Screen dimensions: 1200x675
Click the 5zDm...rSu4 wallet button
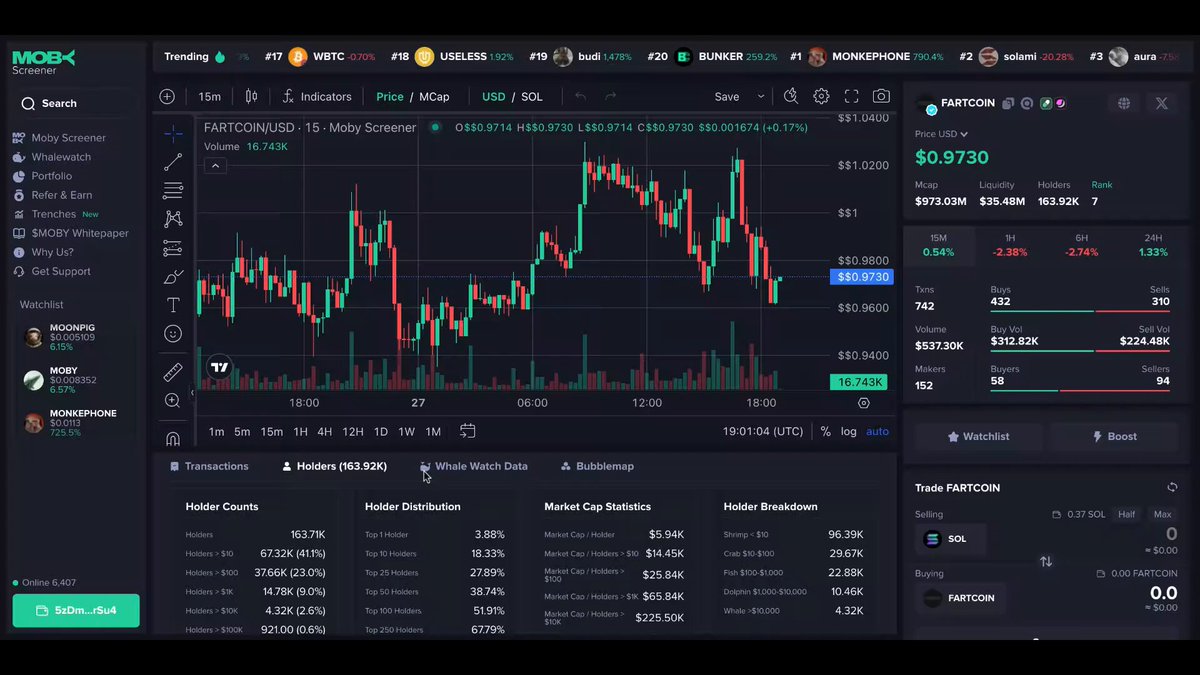(x=76, y=610)
